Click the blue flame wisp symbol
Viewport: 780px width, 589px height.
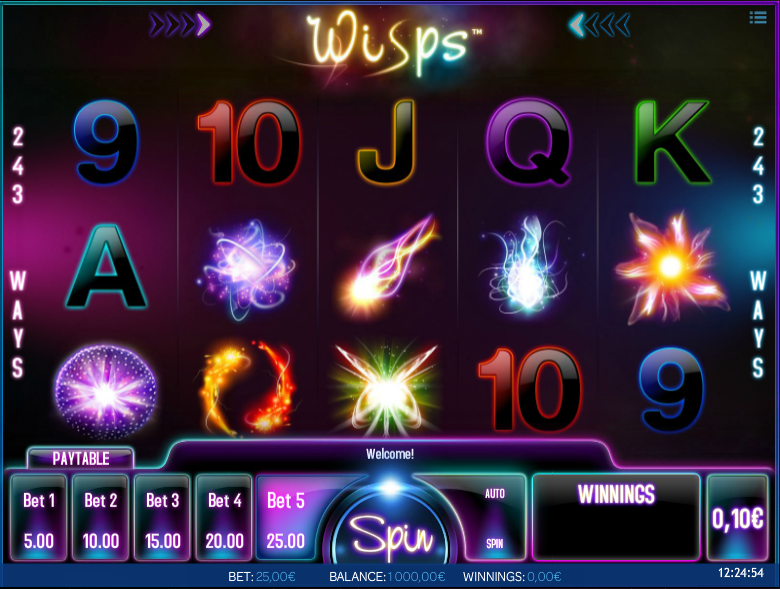525,267
